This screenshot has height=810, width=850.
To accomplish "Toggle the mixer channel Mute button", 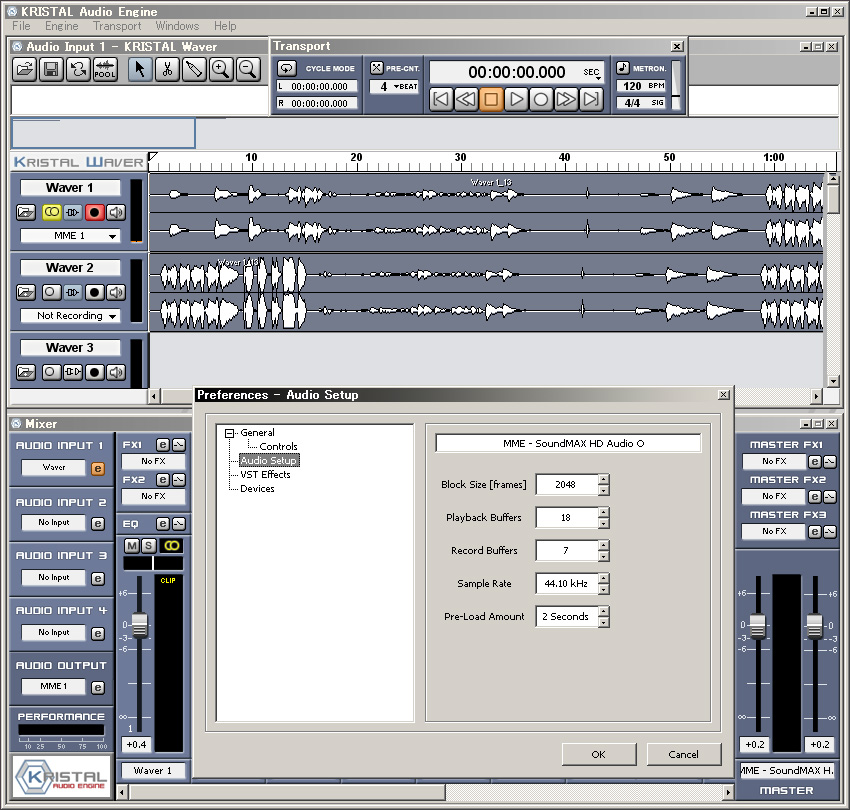I will click(132, 545).
